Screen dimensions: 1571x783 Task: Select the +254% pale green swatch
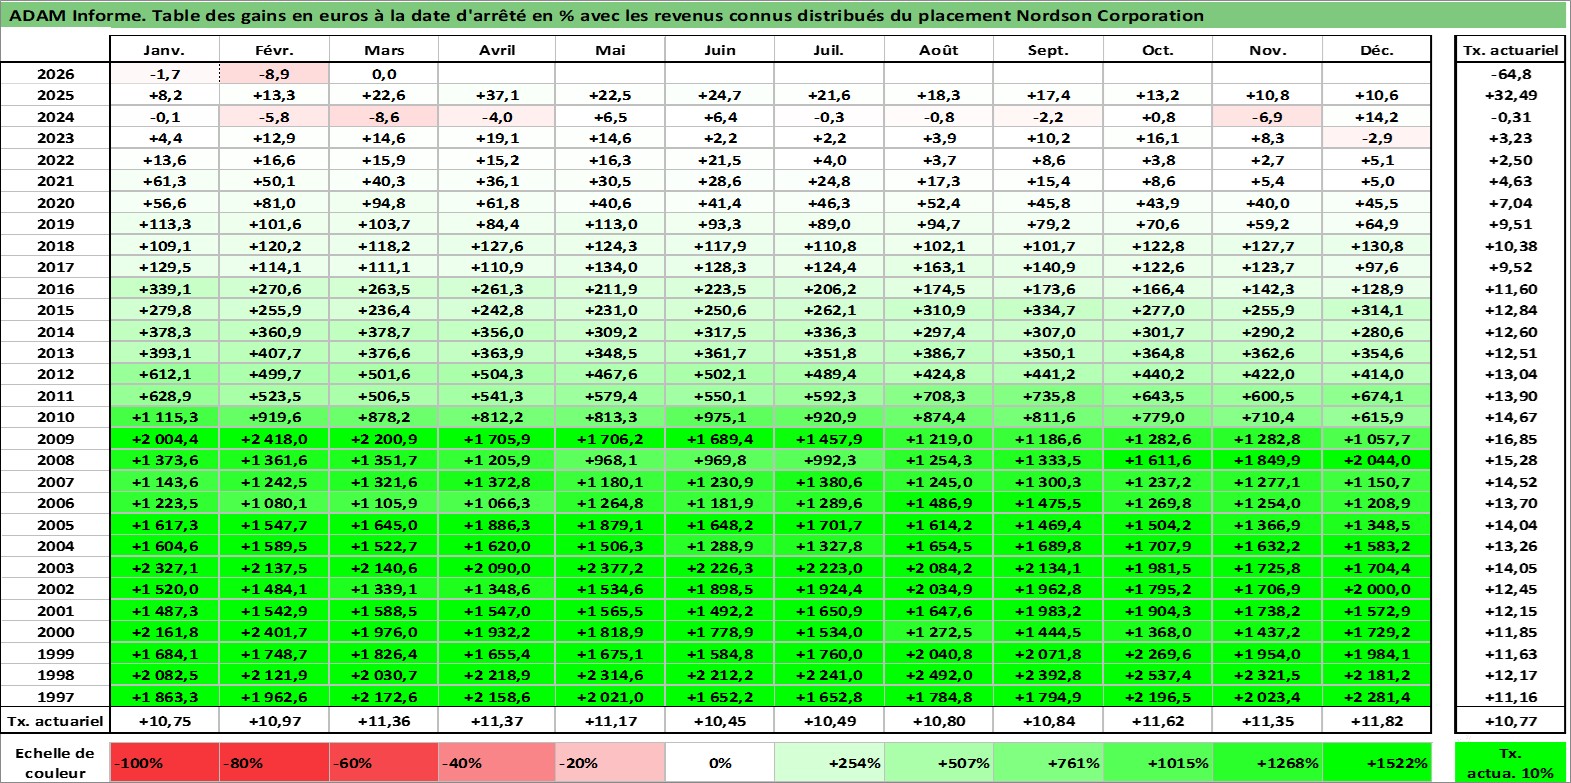point(829,762)
